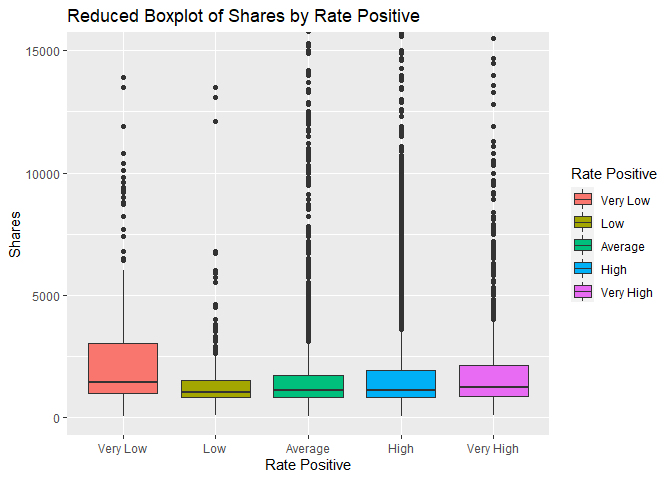The height and width of the screenshot is (480, 672).
Task: Click the chart title text
Action: point(242,16)
